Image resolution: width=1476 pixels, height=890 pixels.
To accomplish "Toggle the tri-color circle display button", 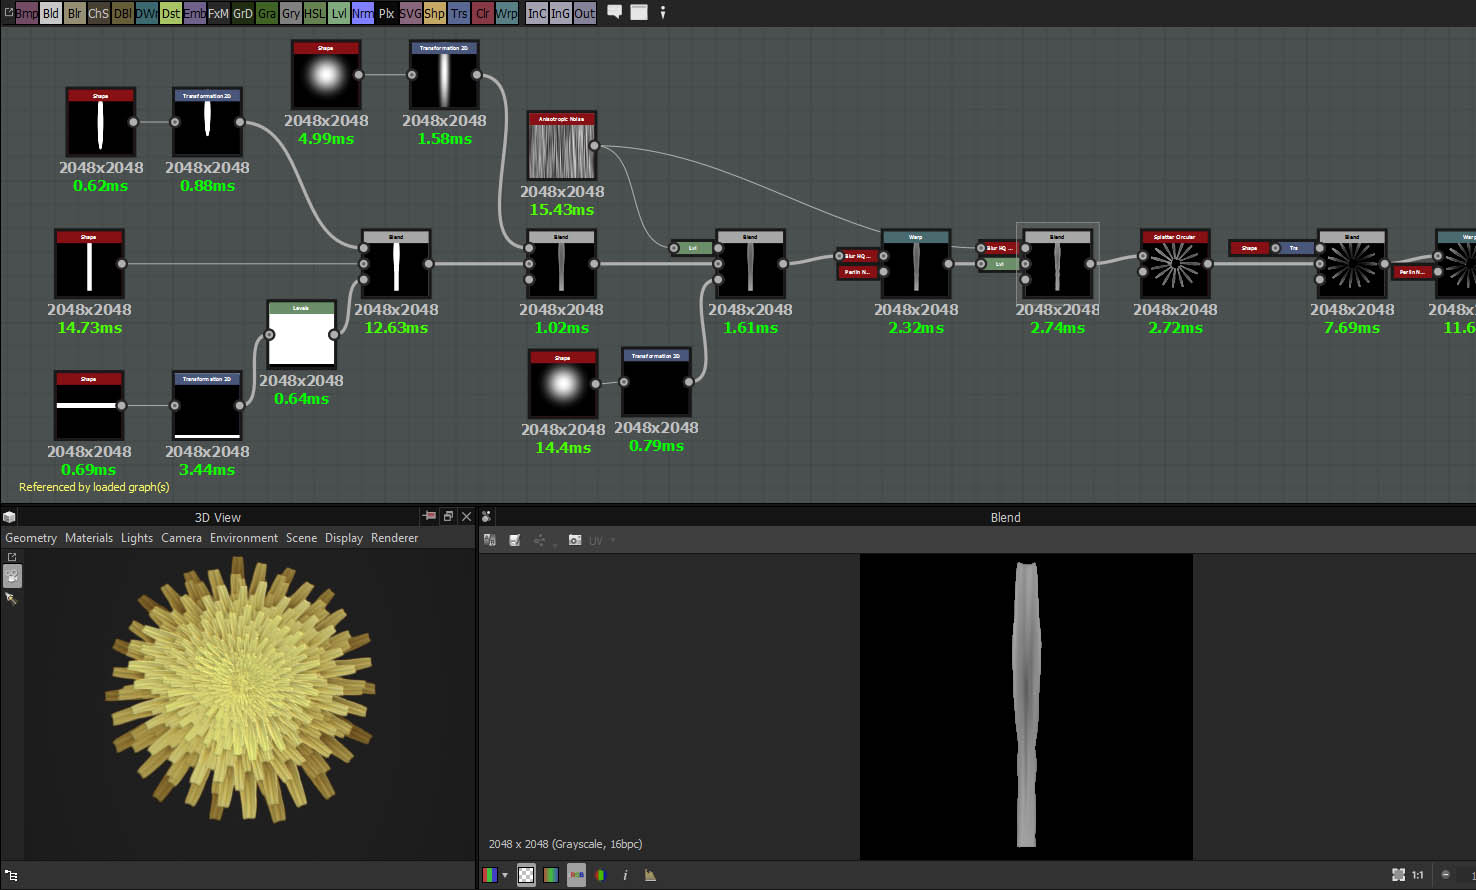I will click(x=600, y=875).
